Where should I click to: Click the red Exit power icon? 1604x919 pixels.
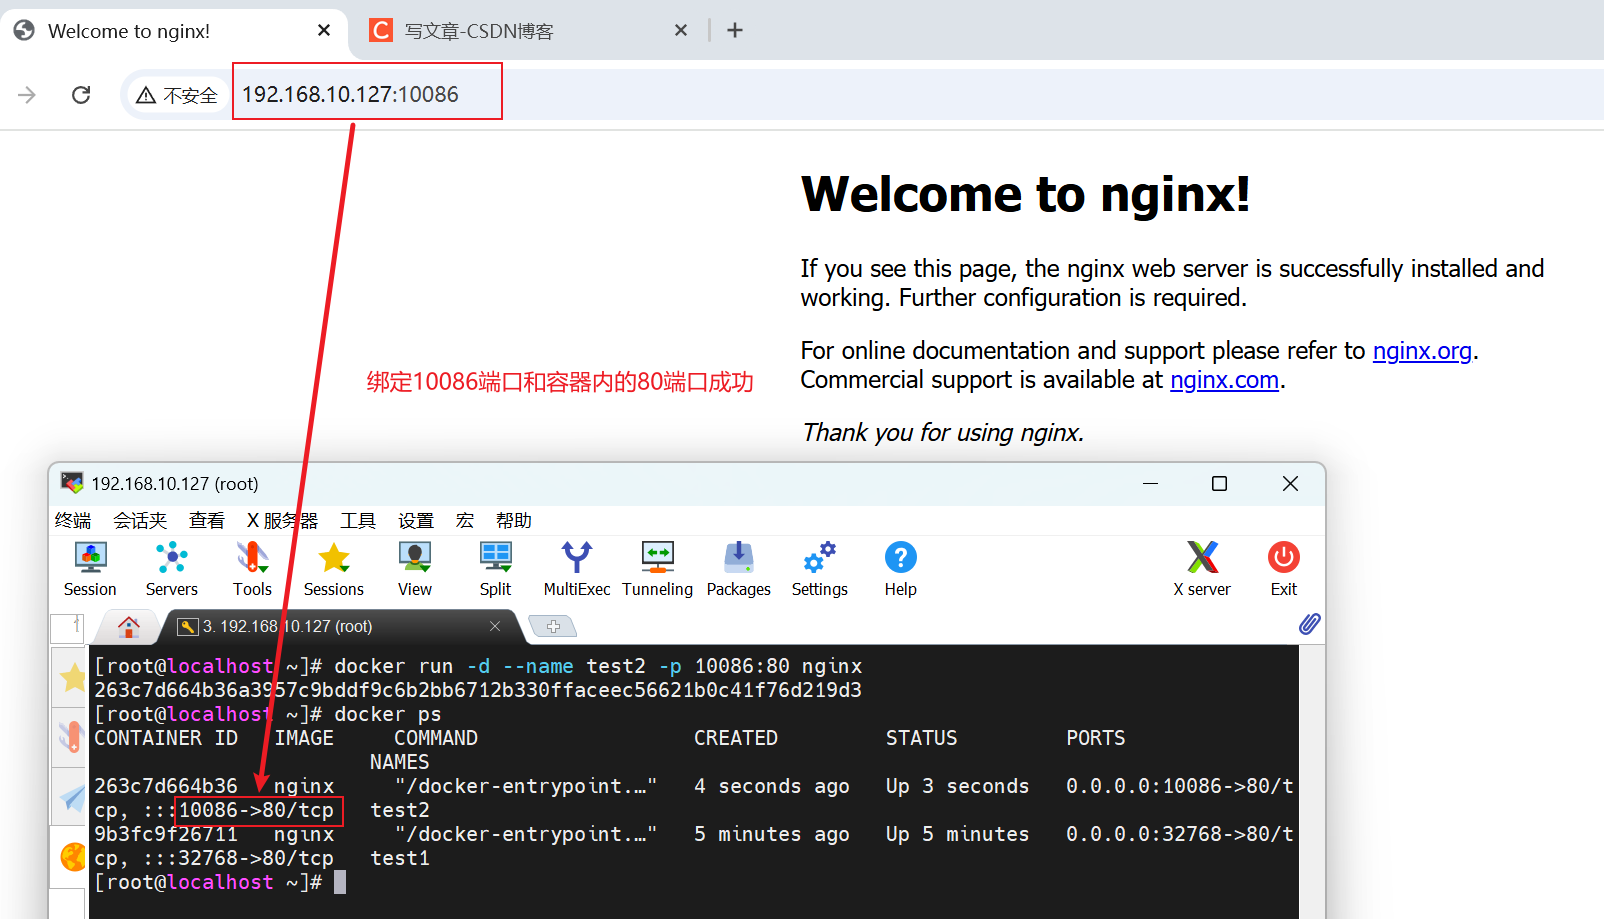coord(1284,569)
